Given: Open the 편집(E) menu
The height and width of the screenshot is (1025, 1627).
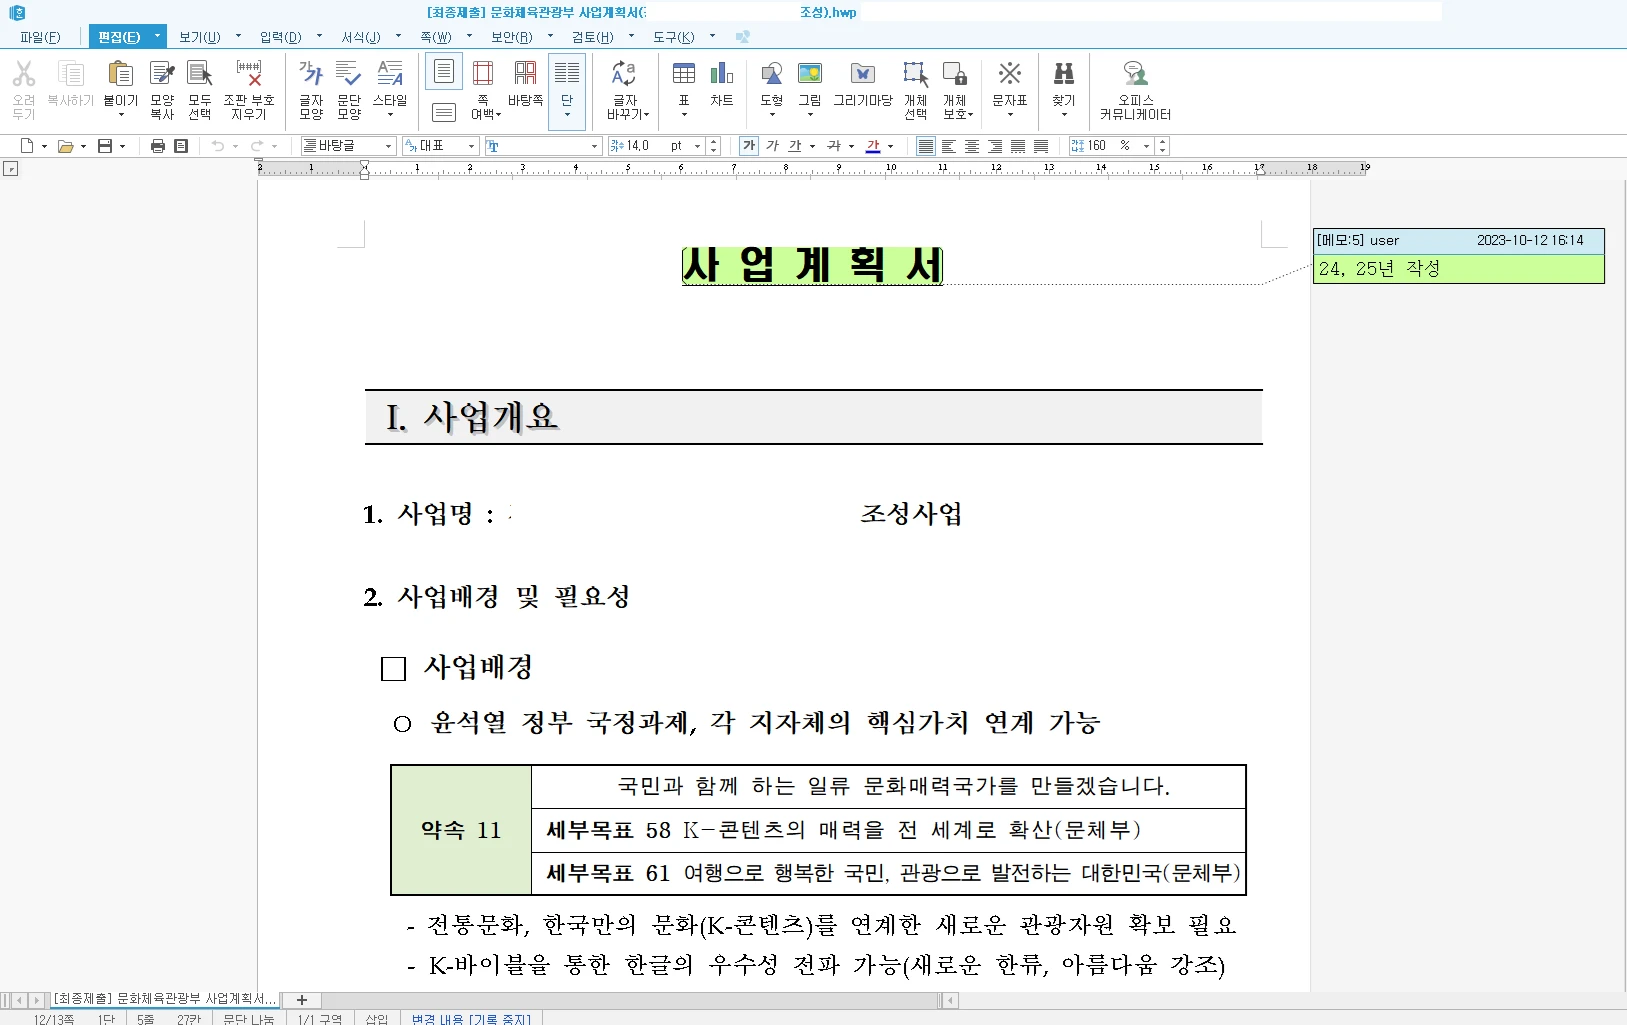Looking at the screenshot, I should point(119,37).
